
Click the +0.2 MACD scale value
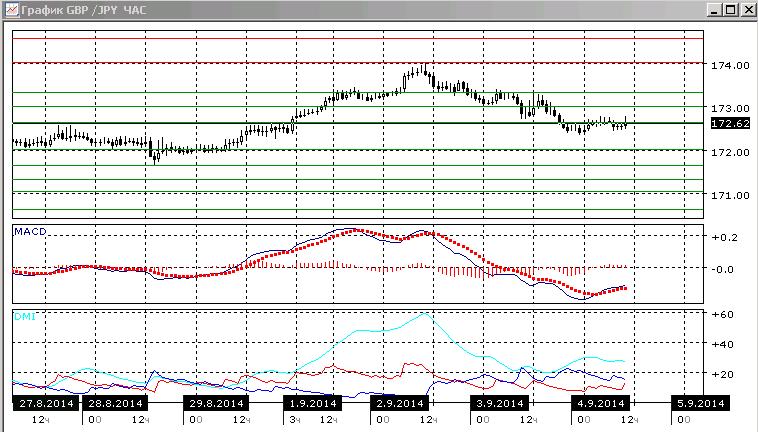point(724,237)
